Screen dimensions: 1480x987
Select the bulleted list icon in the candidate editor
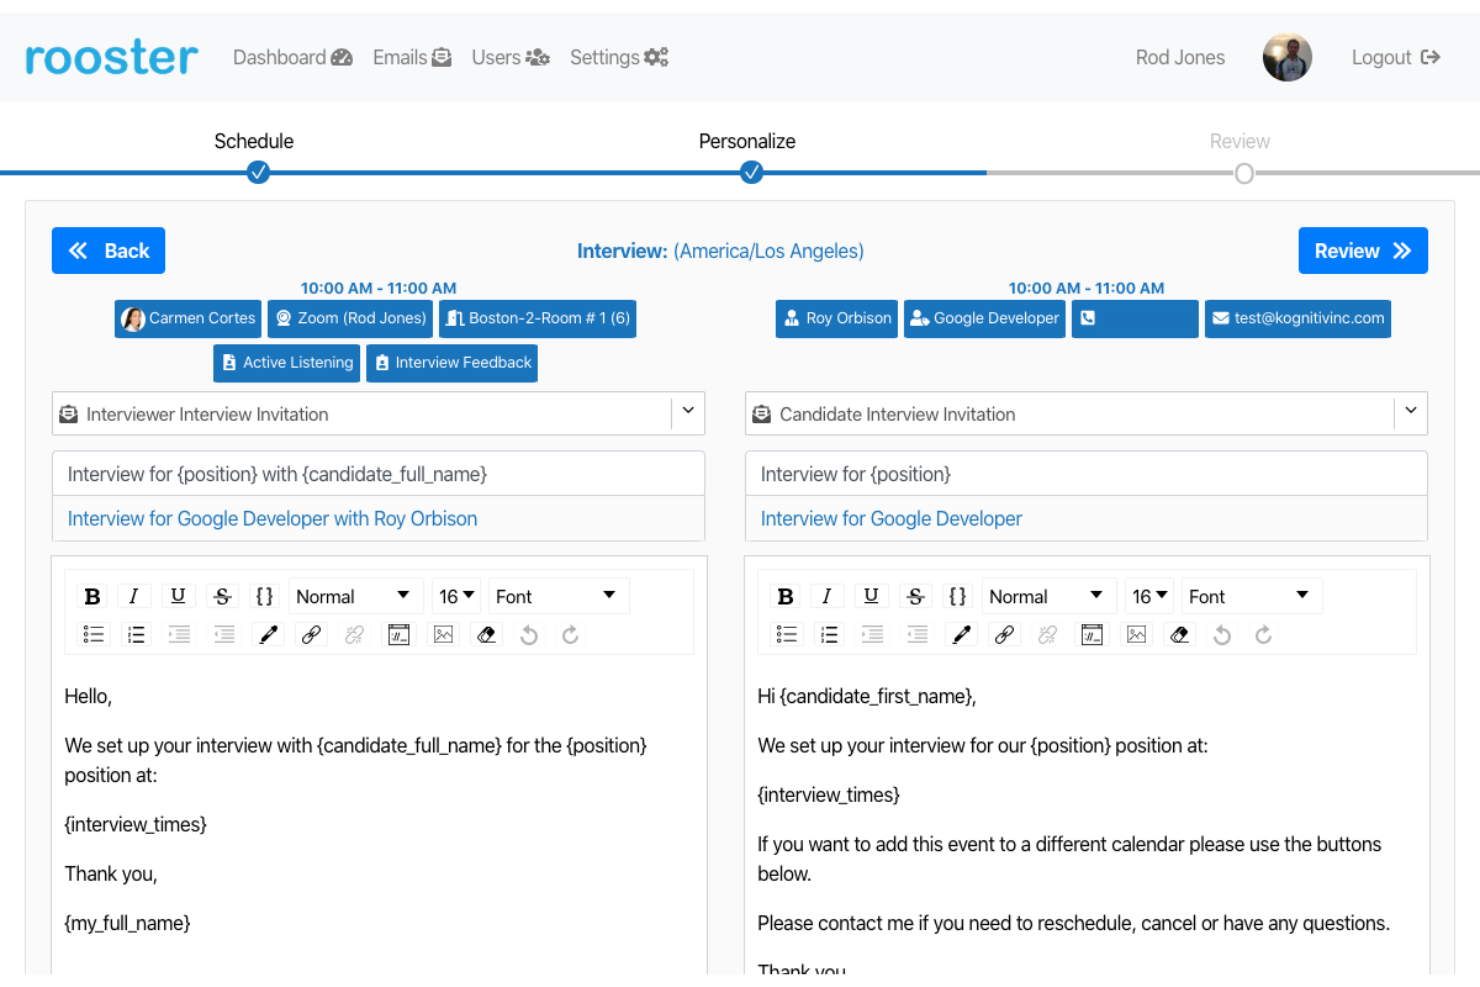(787, 634)
